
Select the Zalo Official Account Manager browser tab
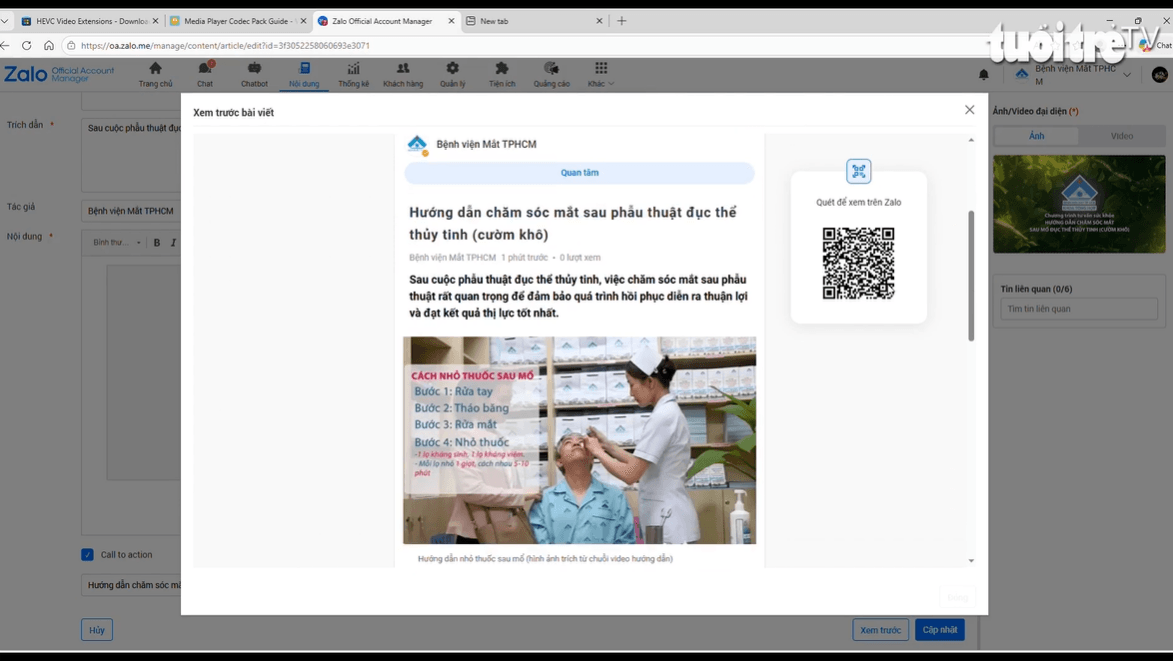(380, 19)
